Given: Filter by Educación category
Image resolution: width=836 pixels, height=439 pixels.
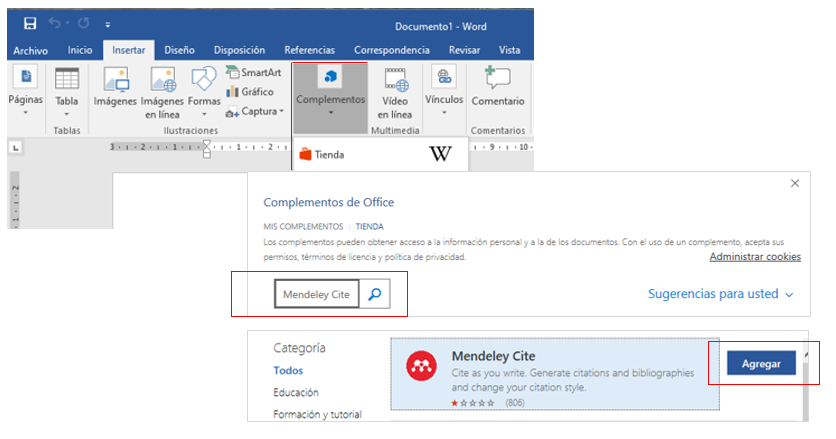Looking at the screenshot, I should 296,392.
